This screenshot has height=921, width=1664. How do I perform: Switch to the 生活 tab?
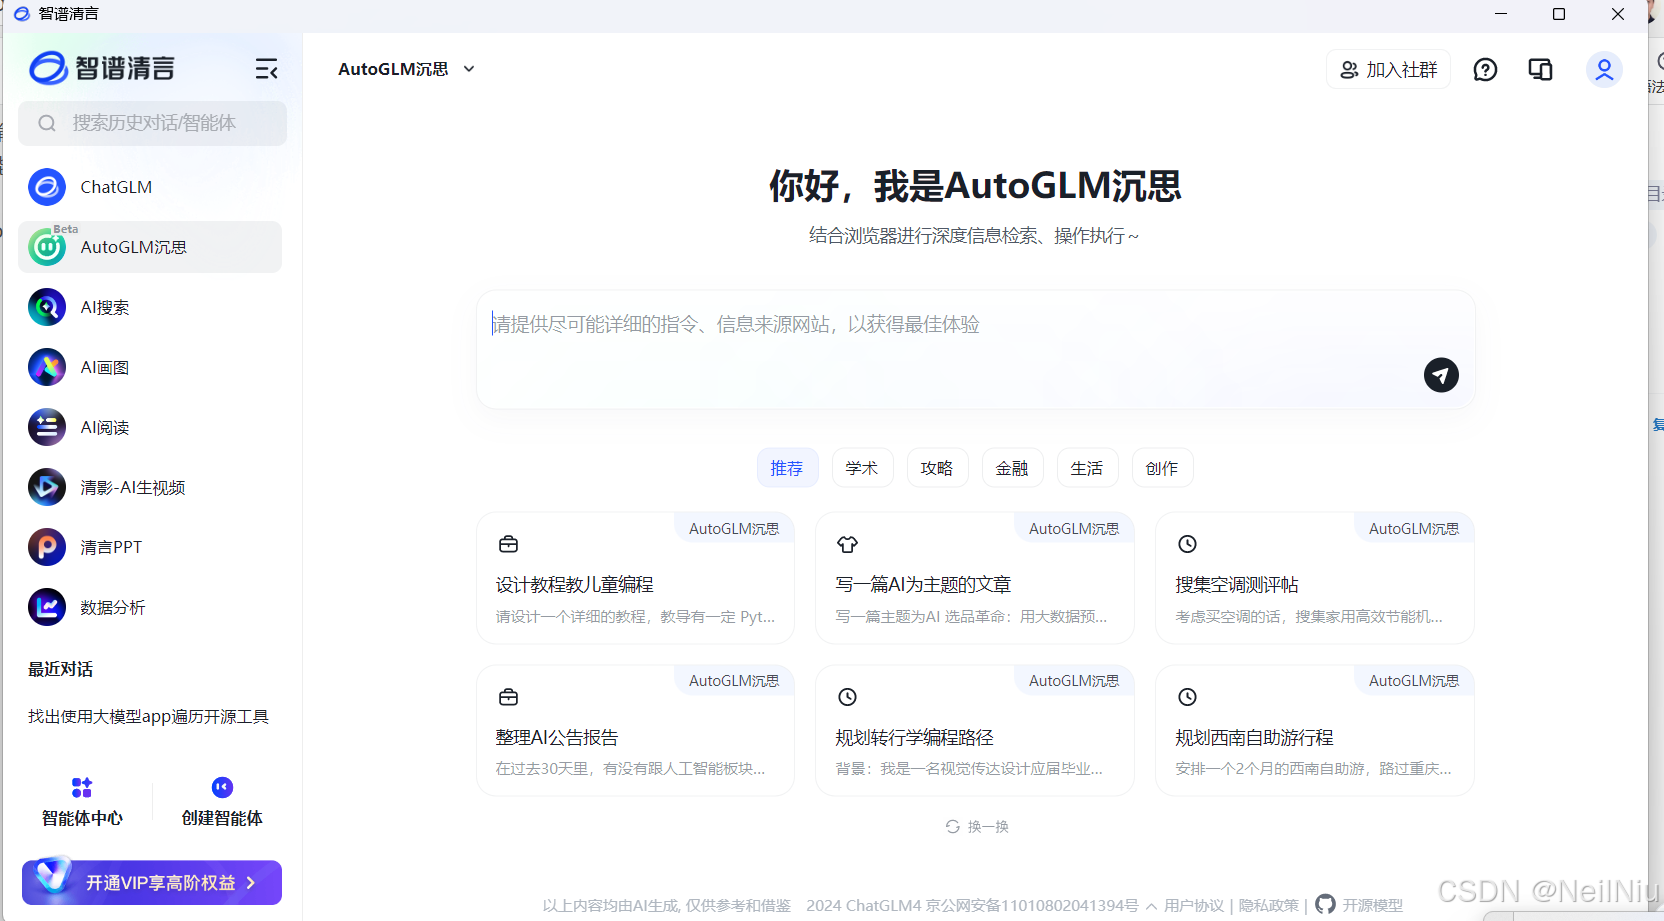(1087, 468)
